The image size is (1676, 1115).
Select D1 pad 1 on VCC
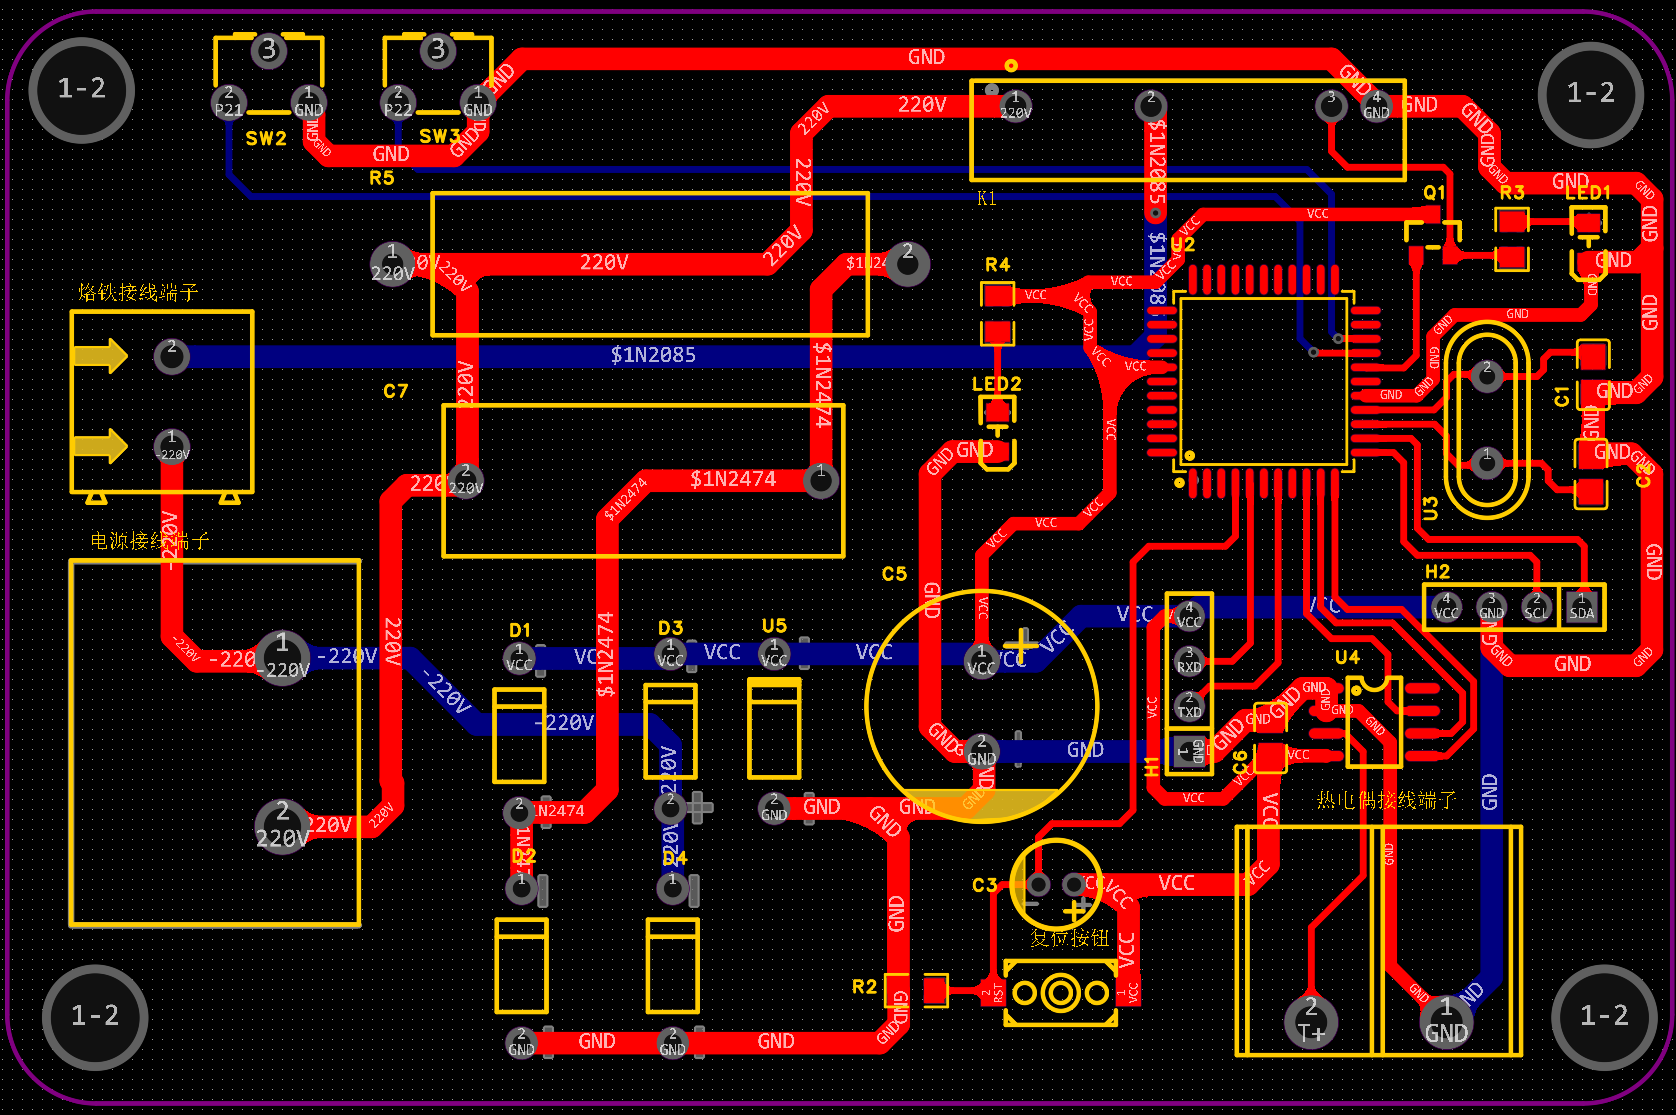pyautogui.click(x=519, y=657)
